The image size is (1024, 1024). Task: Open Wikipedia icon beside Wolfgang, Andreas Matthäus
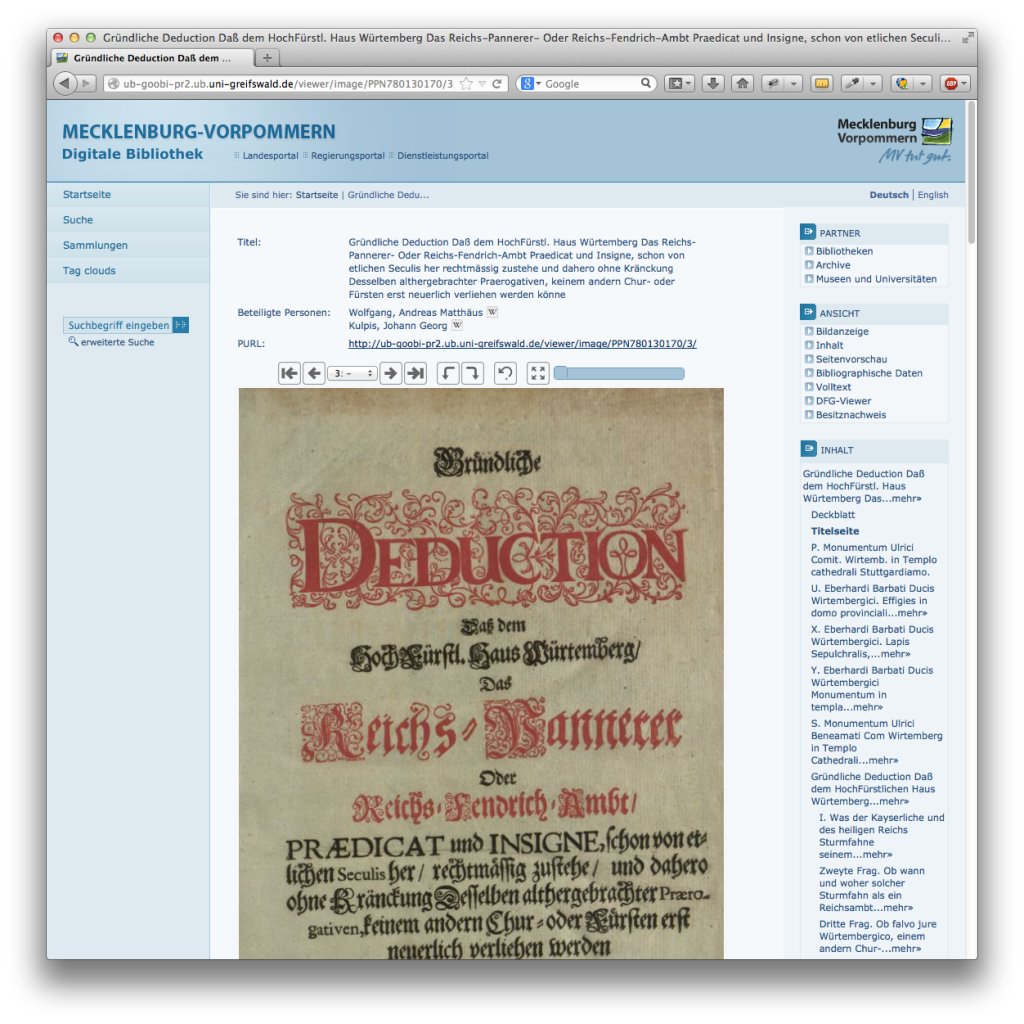point(492,312)
